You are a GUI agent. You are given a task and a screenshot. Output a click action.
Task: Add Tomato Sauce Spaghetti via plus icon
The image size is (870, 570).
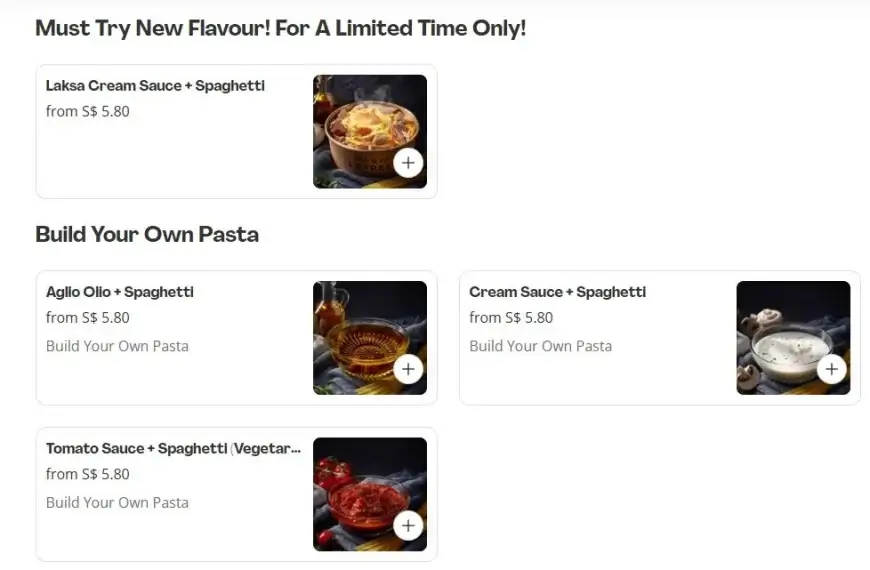tap(408, 525)
